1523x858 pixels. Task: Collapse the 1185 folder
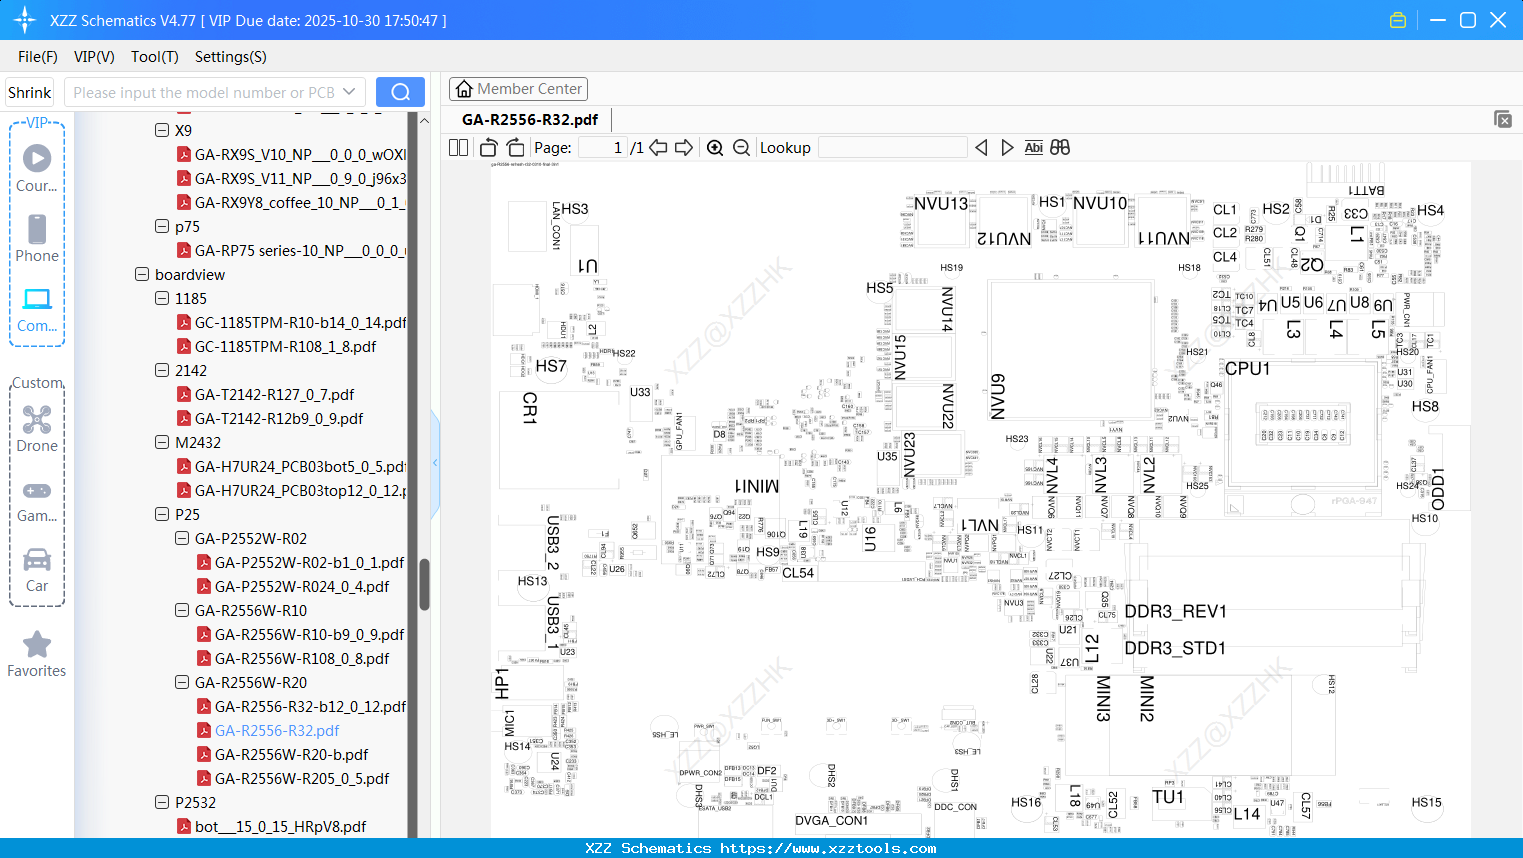click(x=162, y=298)
